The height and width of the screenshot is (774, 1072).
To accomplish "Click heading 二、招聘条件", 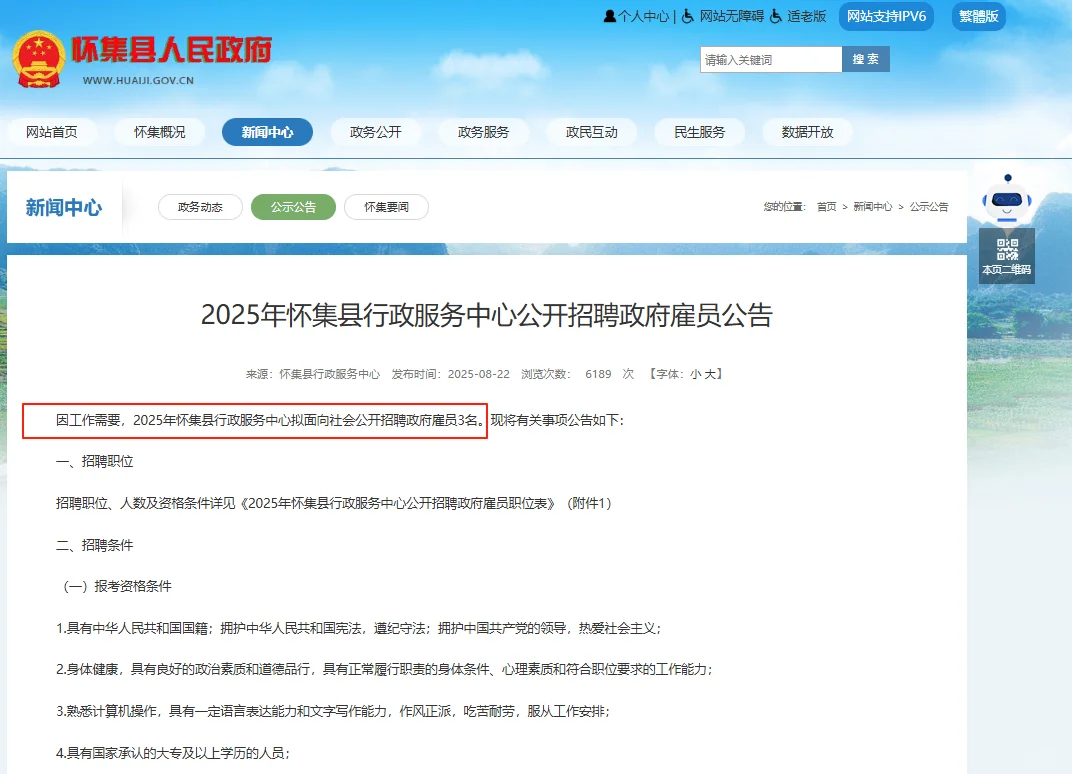I will [x=94, y=545].
